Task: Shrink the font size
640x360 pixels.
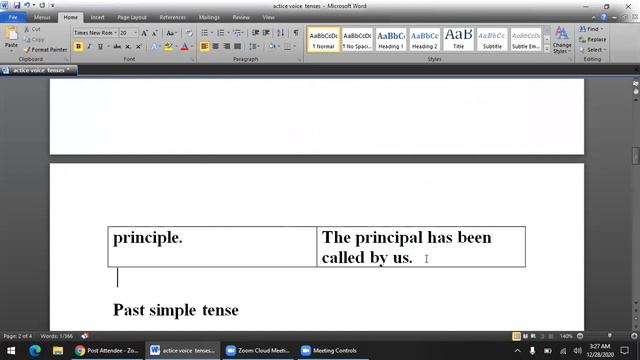Action: pos(155,33)
